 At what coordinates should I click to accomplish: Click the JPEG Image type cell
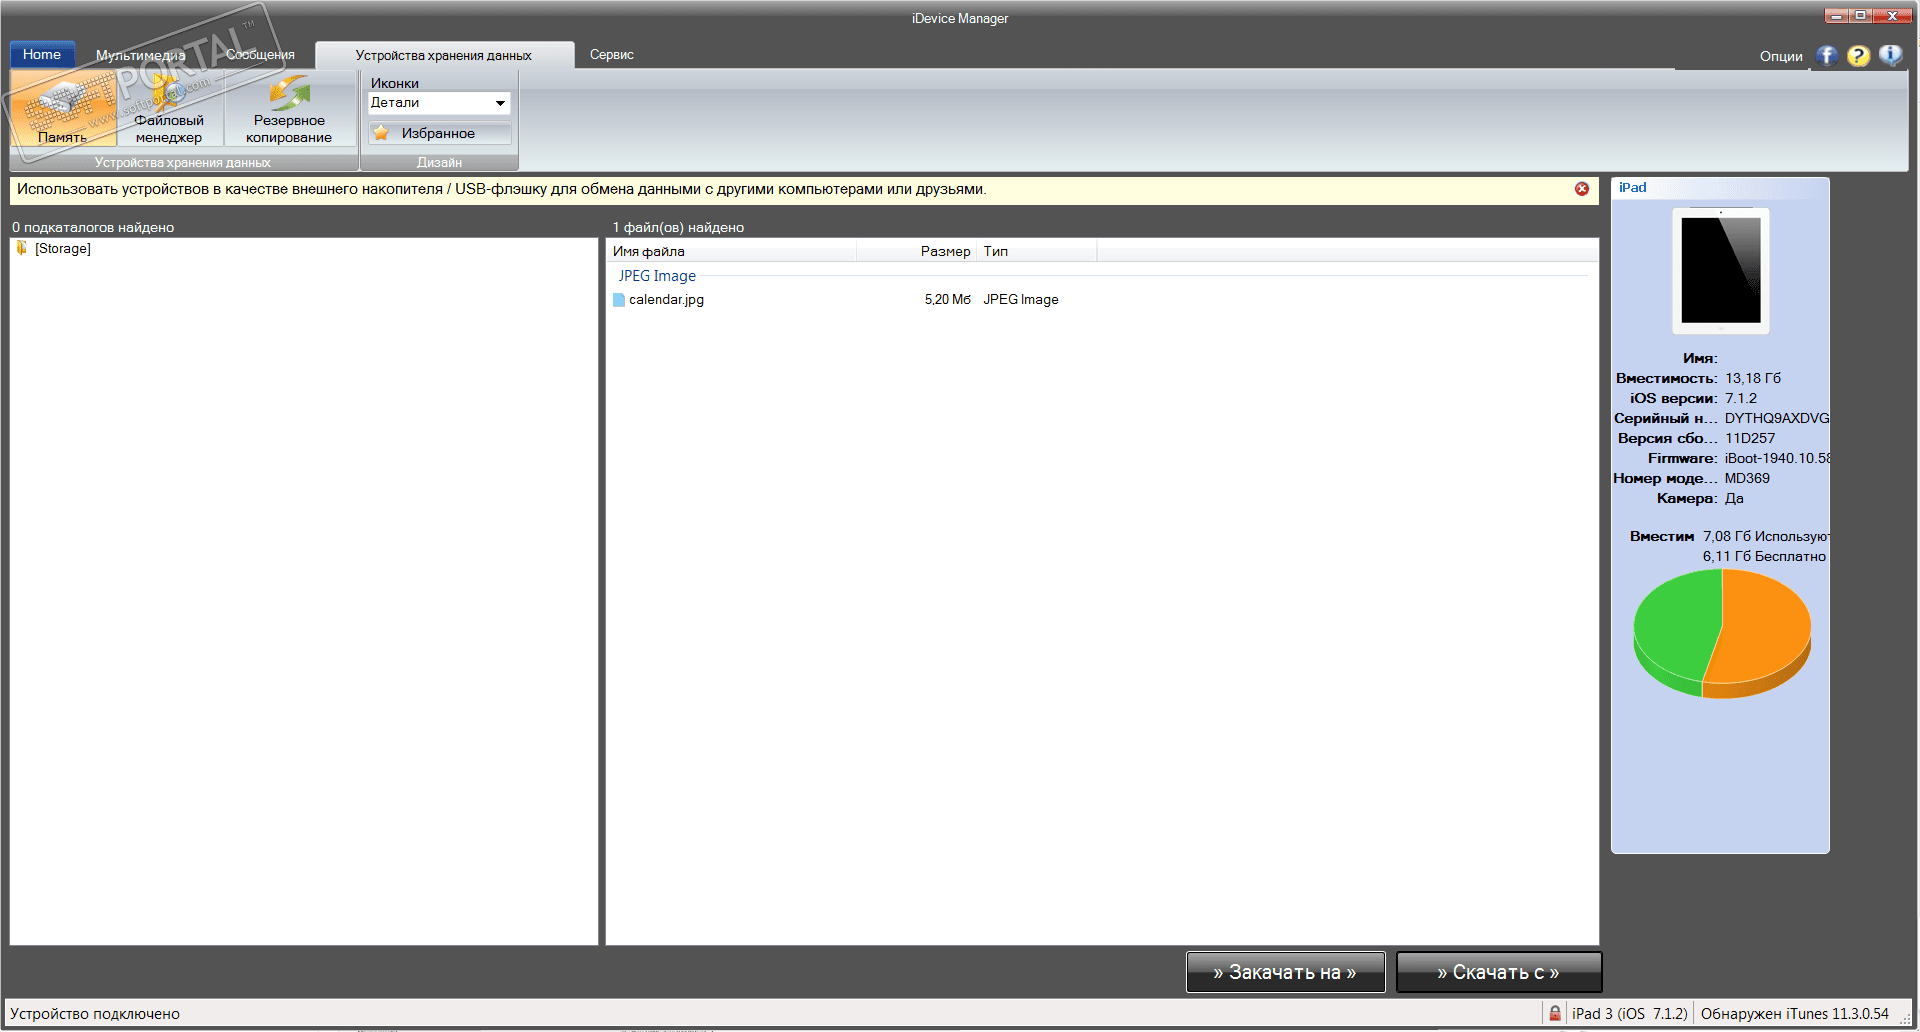[1021, 300]
